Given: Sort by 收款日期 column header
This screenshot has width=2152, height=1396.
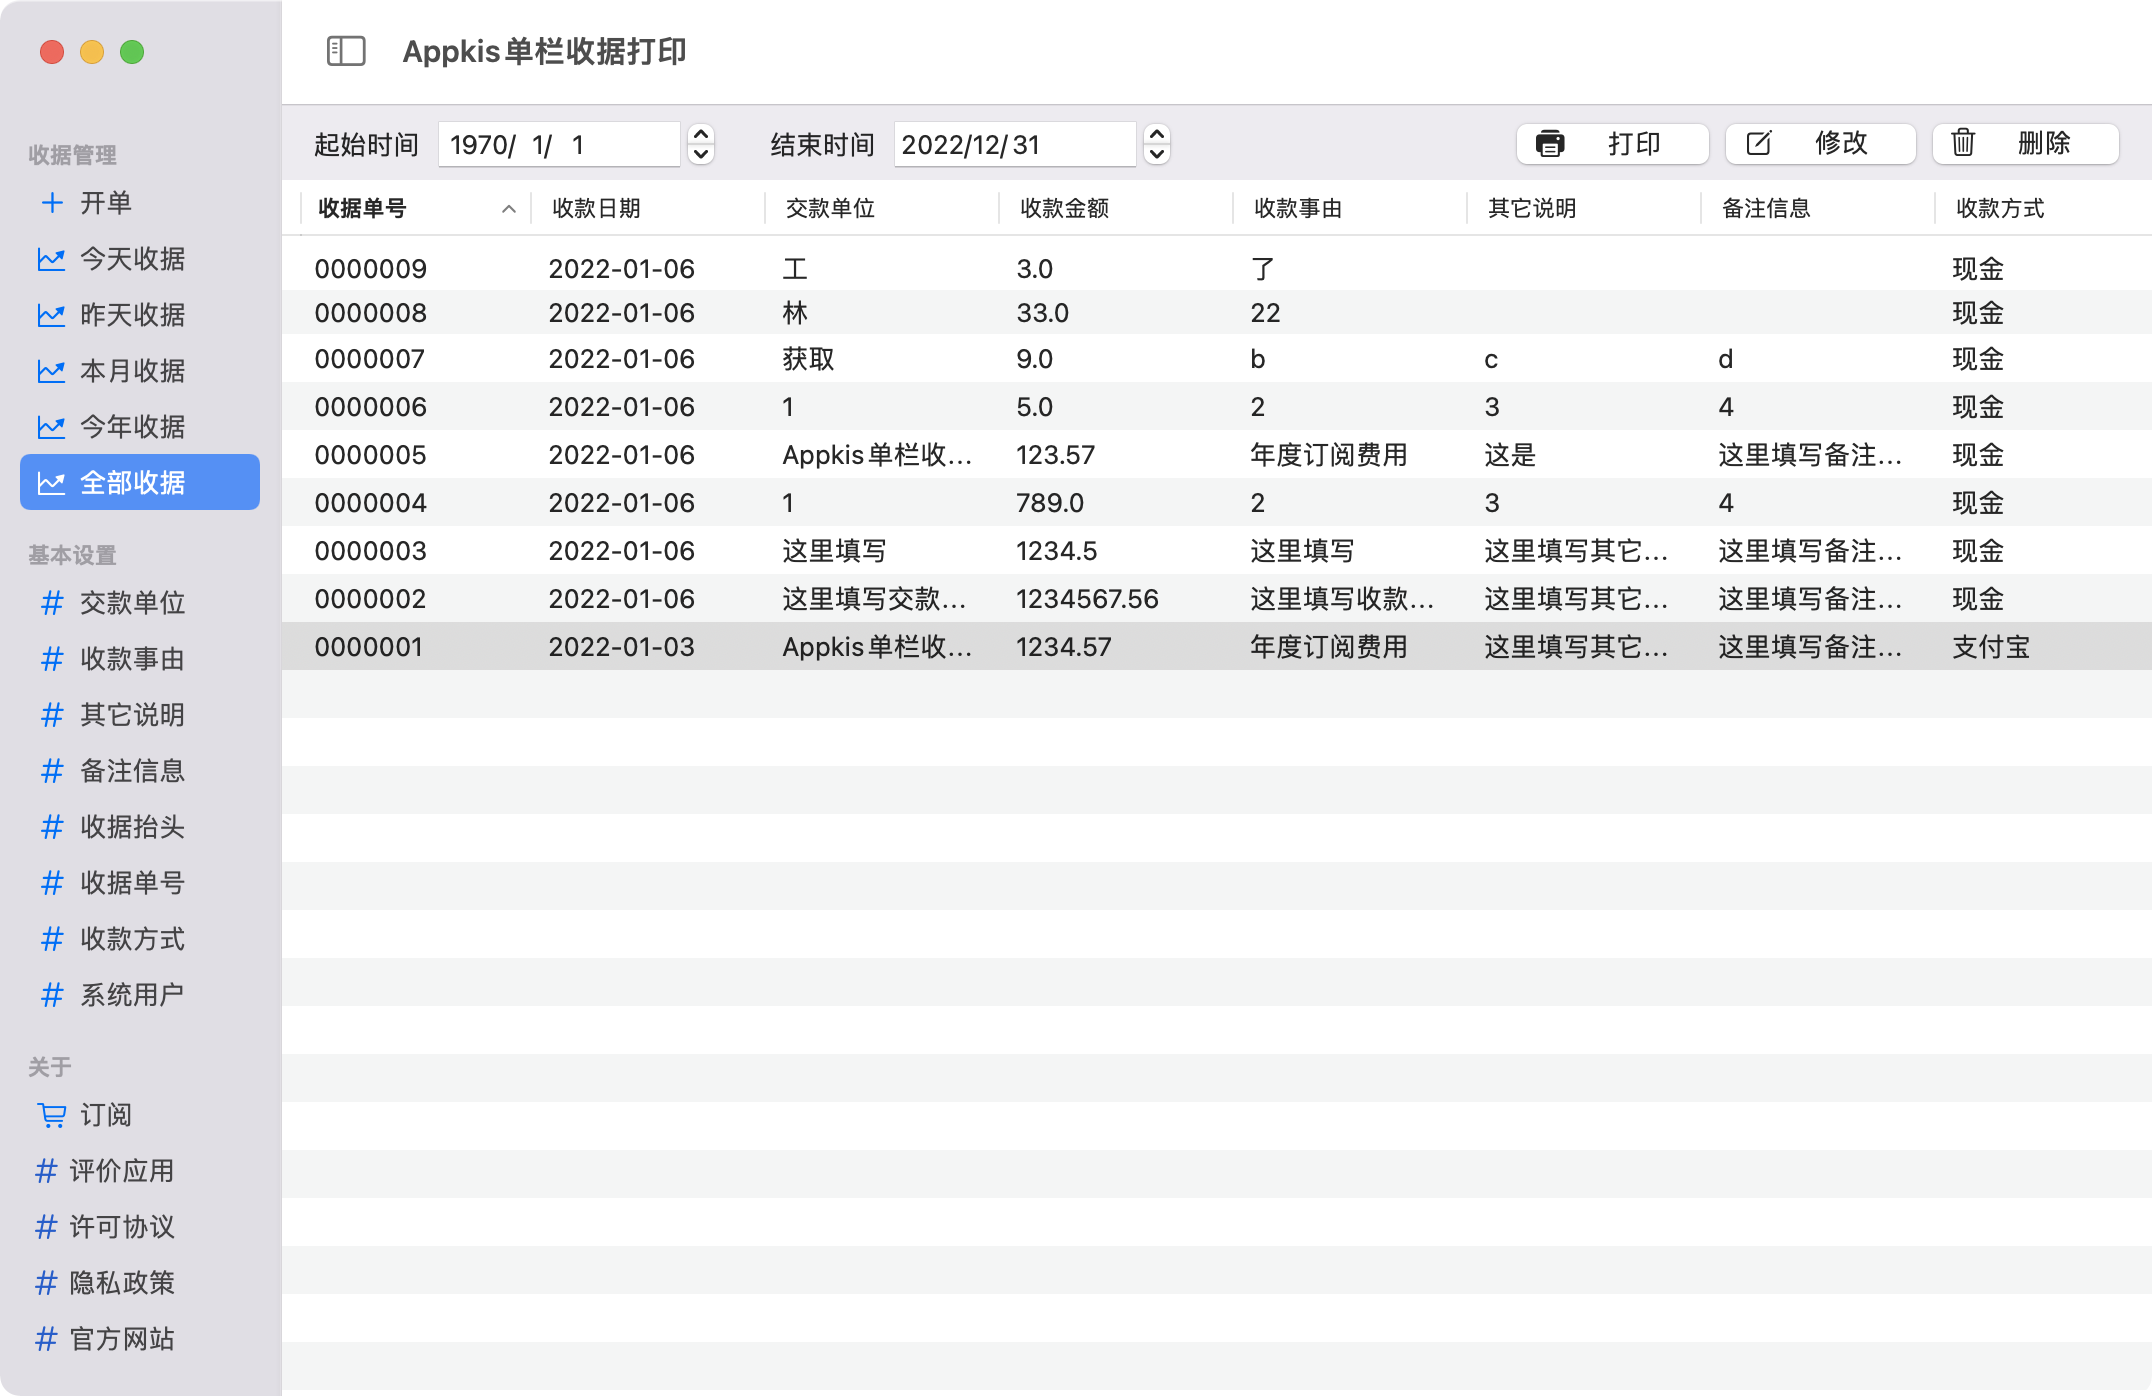Looking at the screenshot, I should [648, 208].
